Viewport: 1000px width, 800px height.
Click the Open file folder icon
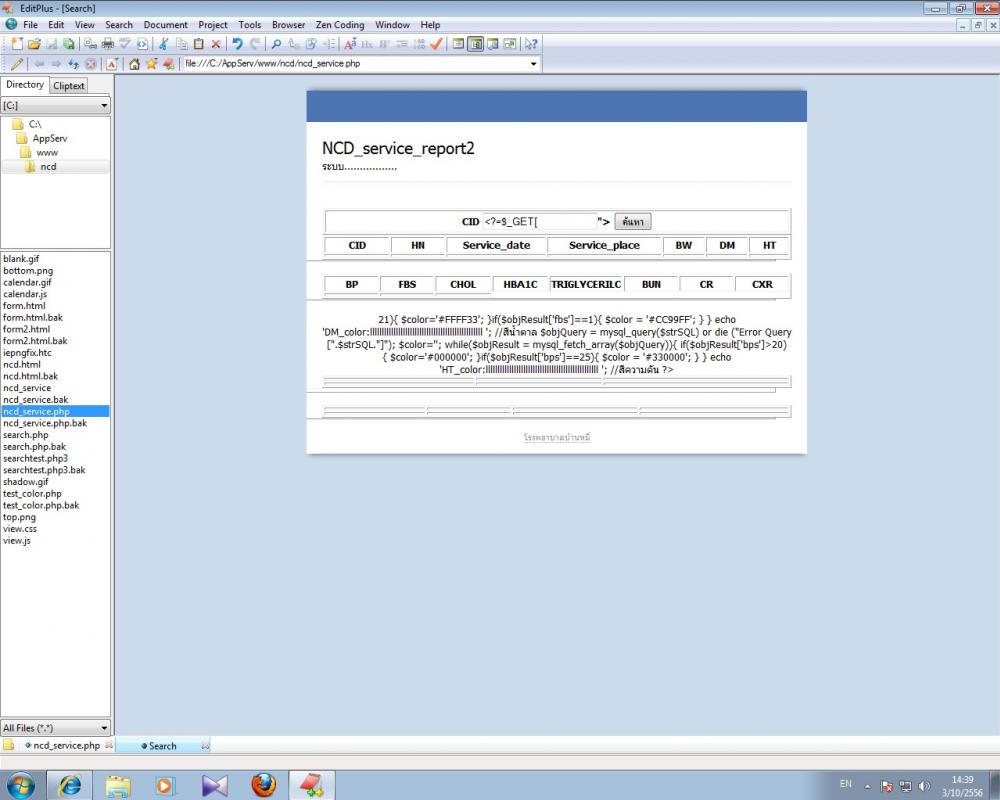tap(34, 44)
